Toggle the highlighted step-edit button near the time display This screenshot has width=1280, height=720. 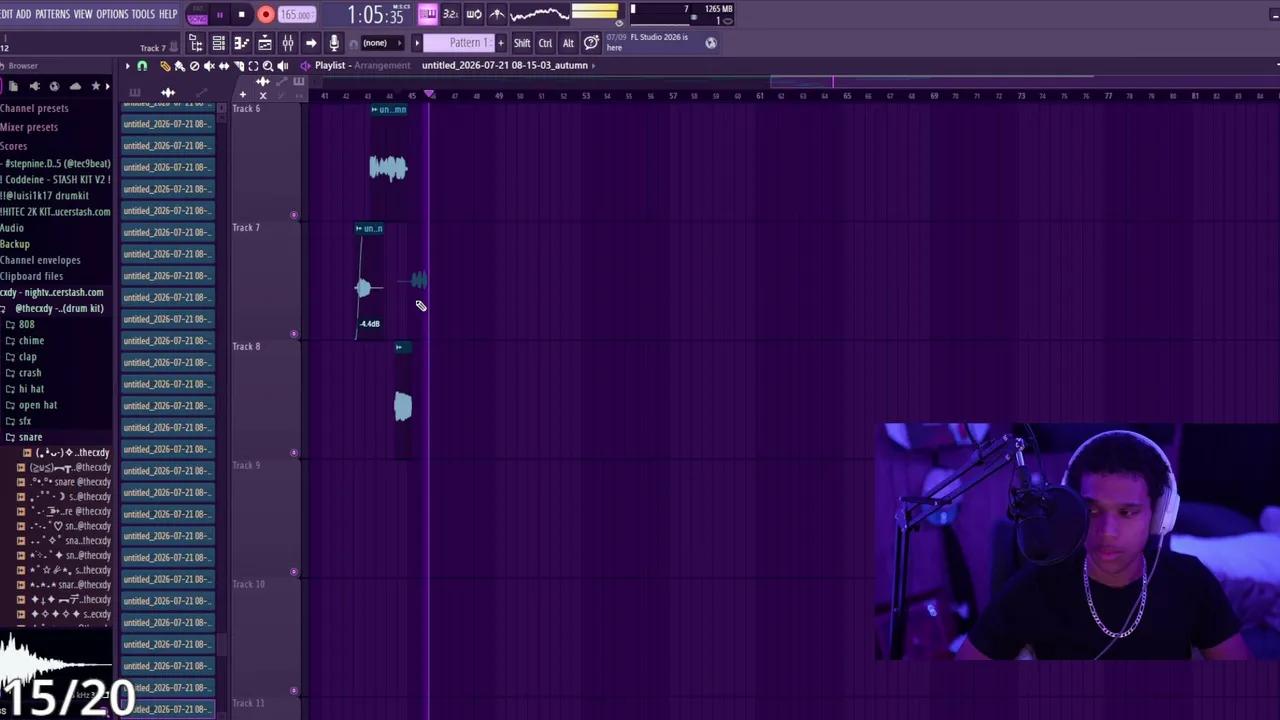click(x=428, y=14)
